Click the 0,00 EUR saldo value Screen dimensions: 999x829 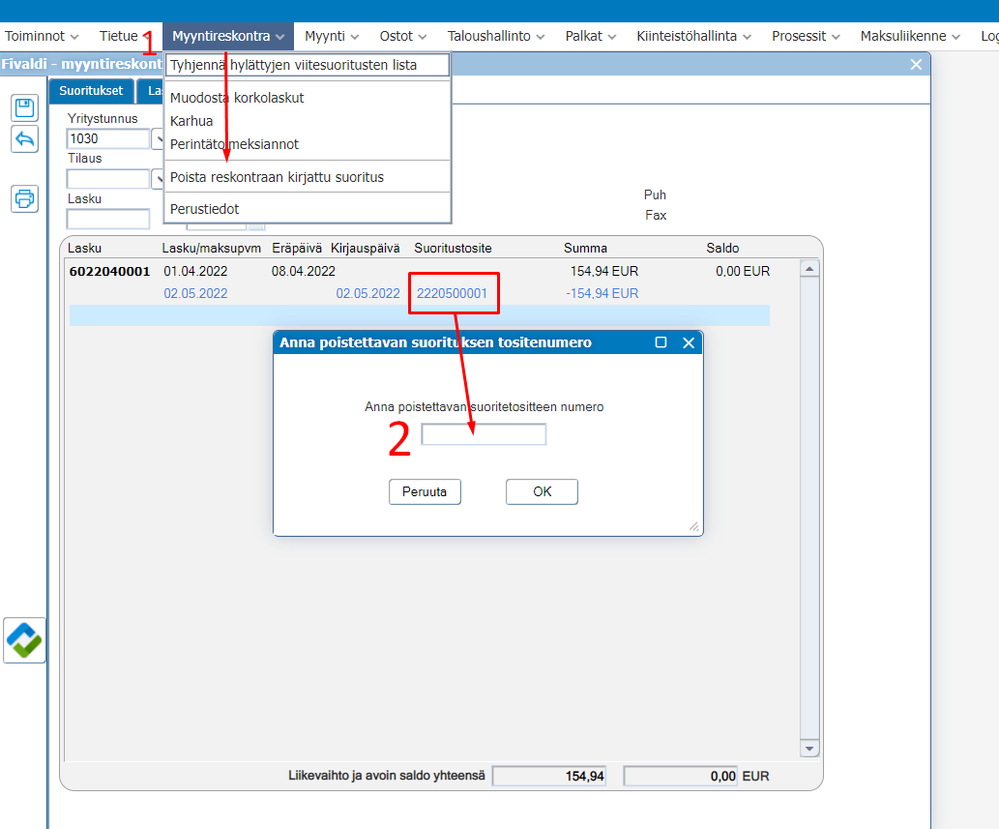[x=743, y=271]
